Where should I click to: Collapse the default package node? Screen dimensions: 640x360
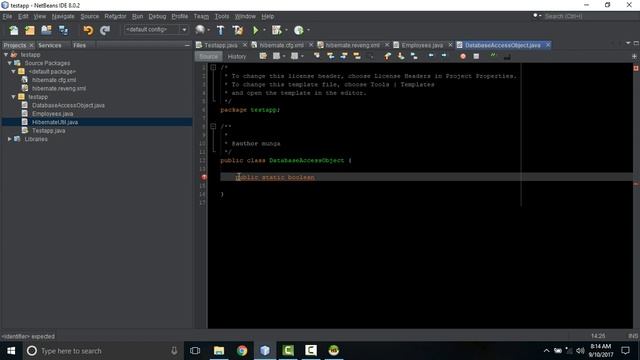tap(13, 71)
